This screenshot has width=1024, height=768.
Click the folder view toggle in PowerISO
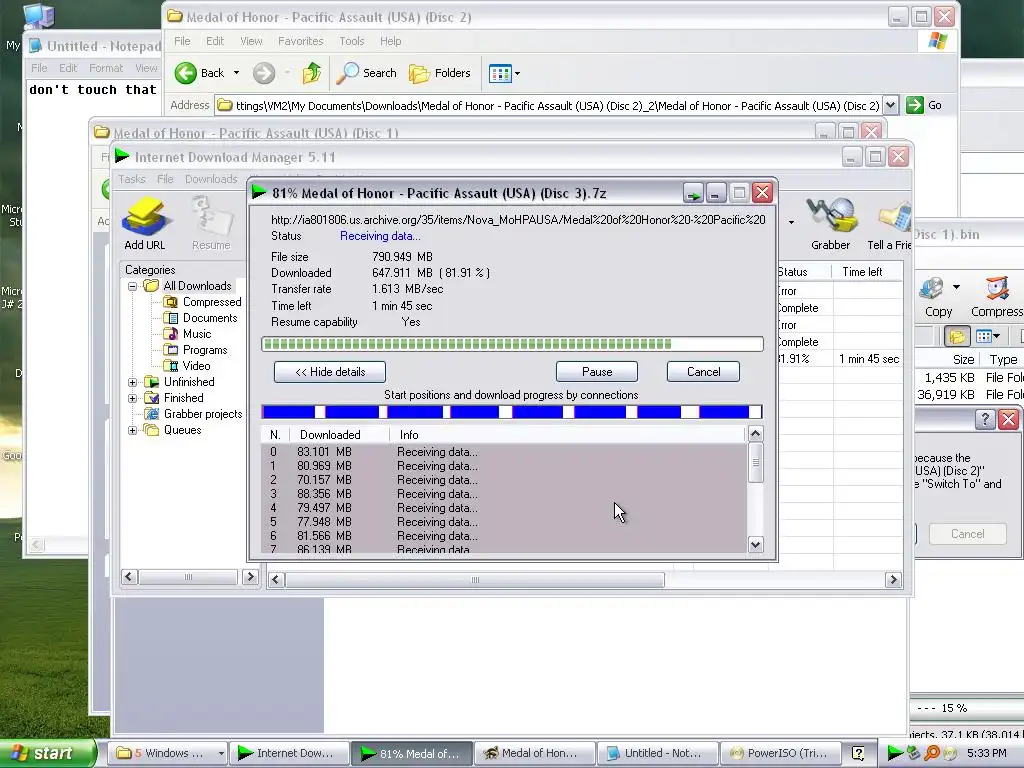(957, 336)
